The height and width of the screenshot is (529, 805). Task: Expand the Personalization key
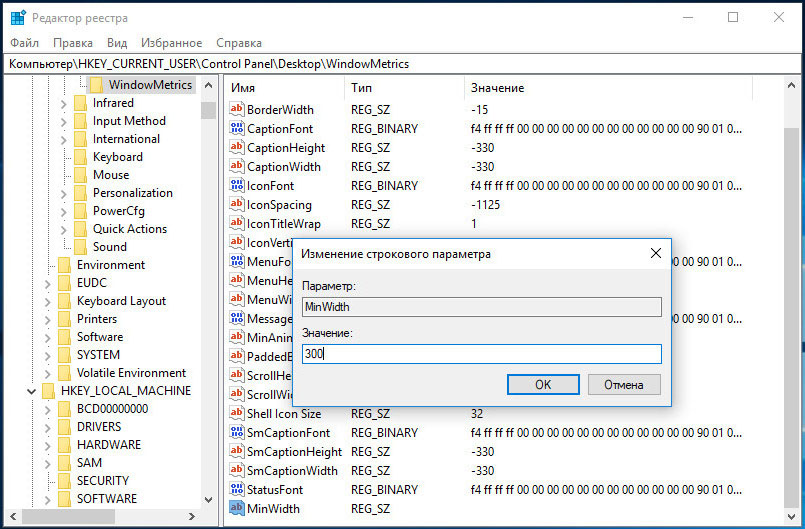pos(63,194)
